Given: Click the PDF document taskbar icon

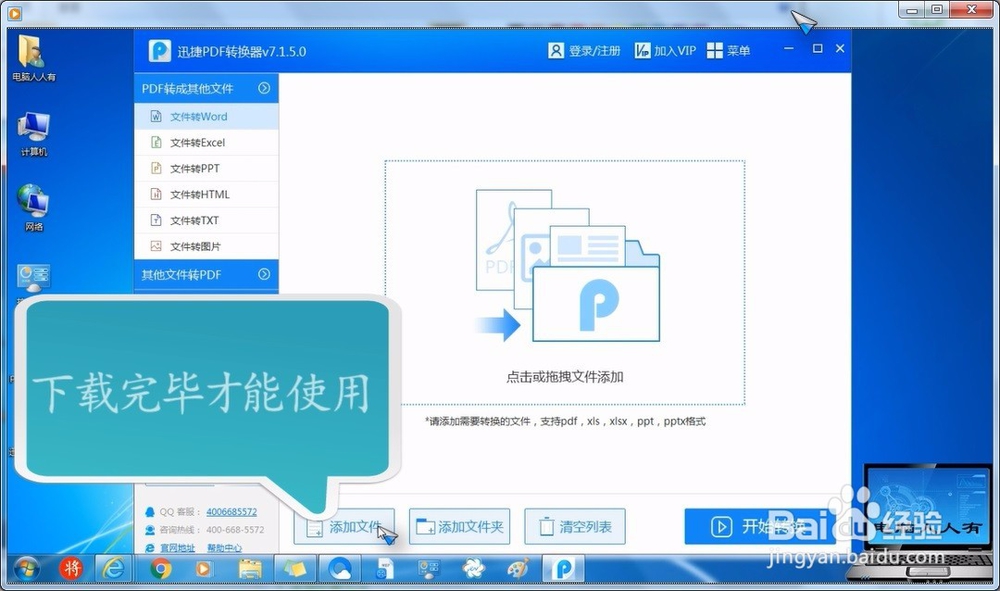Looking at the screenshot, I should (x=385, y=568).
